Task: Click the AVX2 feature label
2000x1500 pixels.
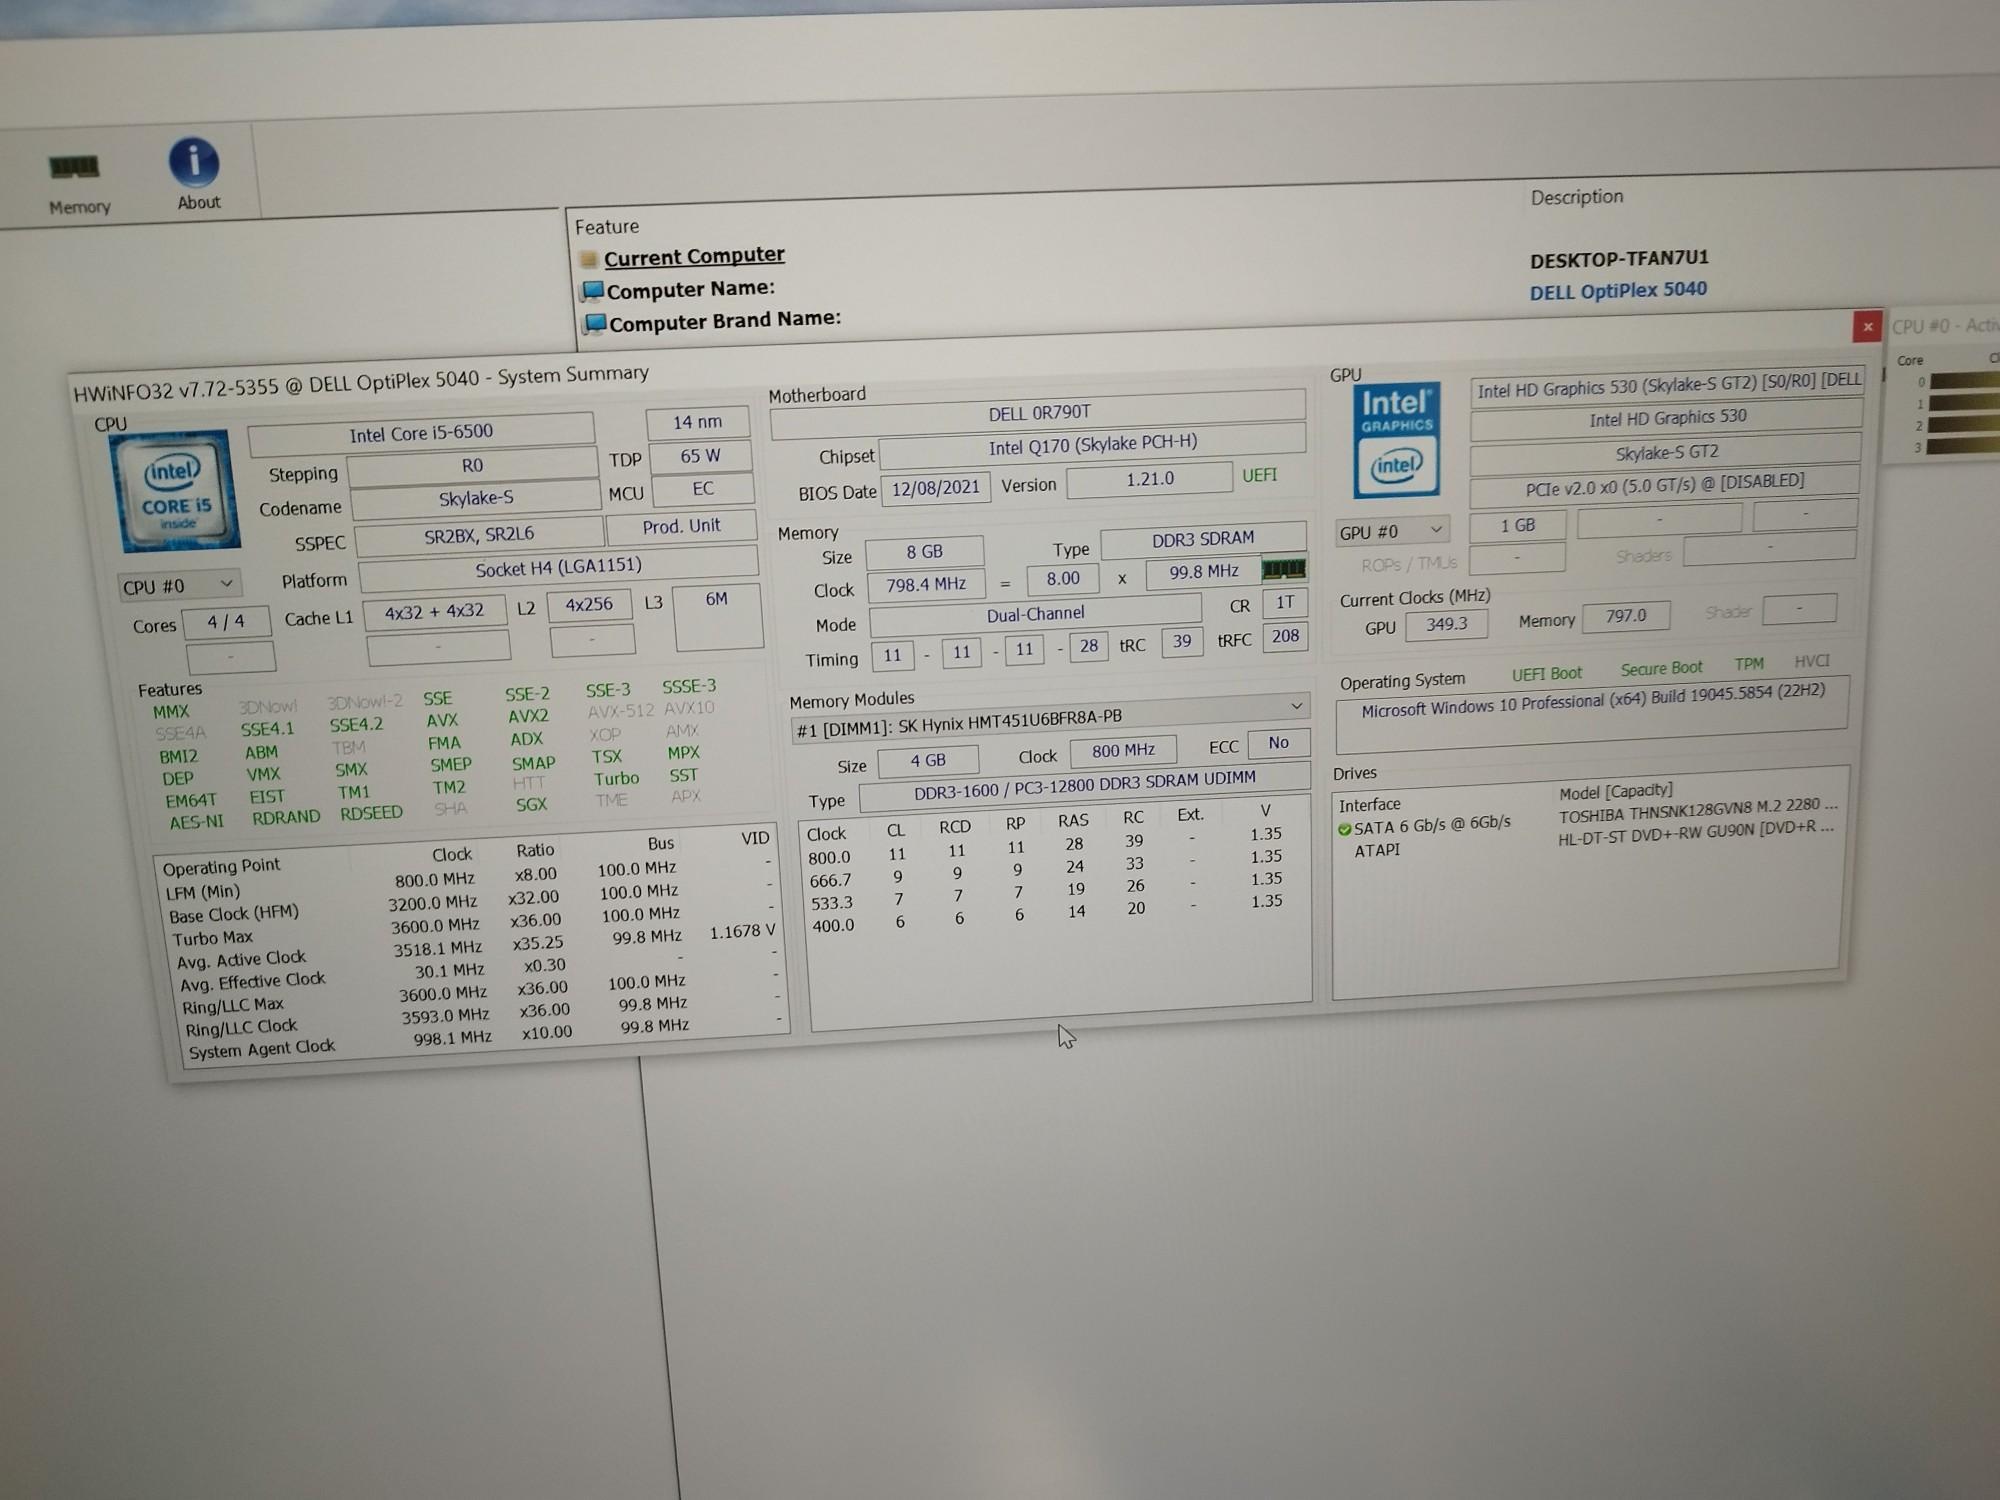Action: pos(528,716)
